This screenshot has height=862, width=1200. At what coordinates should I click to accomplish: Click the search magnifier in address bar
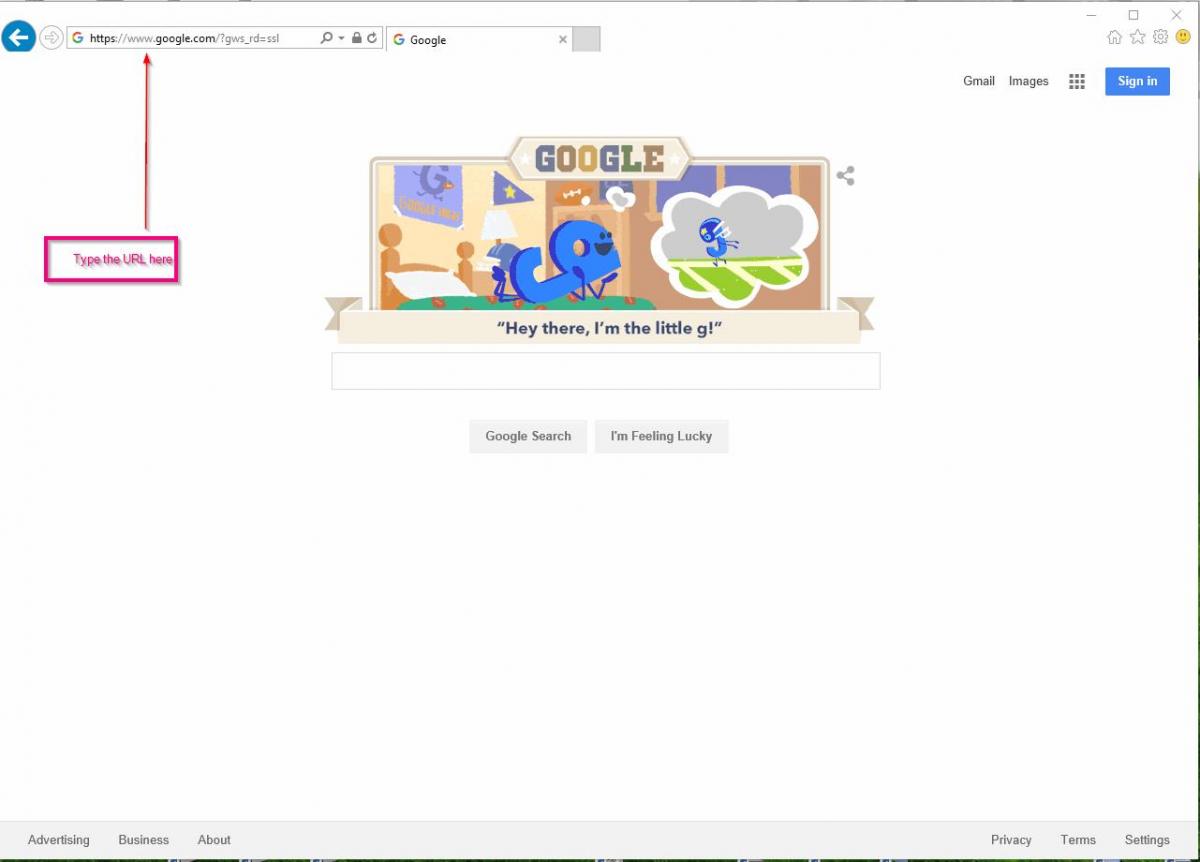click(x=326, y=38)
